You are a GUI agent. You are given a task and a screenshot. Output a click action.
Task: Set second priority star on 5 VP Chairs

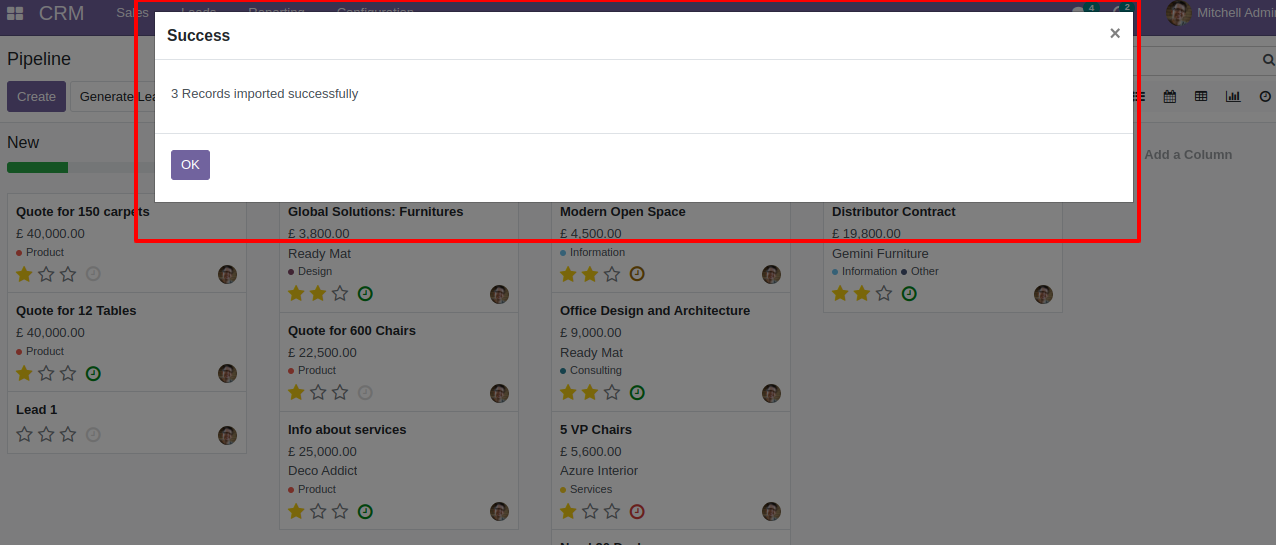(x=590, y=511)
